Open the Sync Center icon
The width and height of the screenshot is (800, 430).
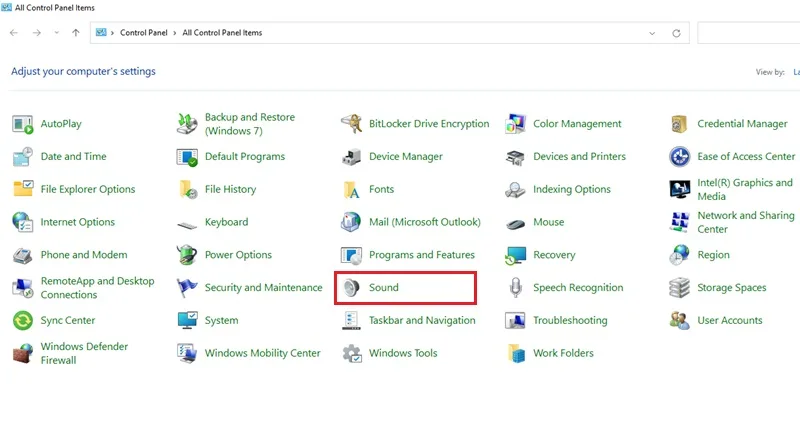coord(23,321)
